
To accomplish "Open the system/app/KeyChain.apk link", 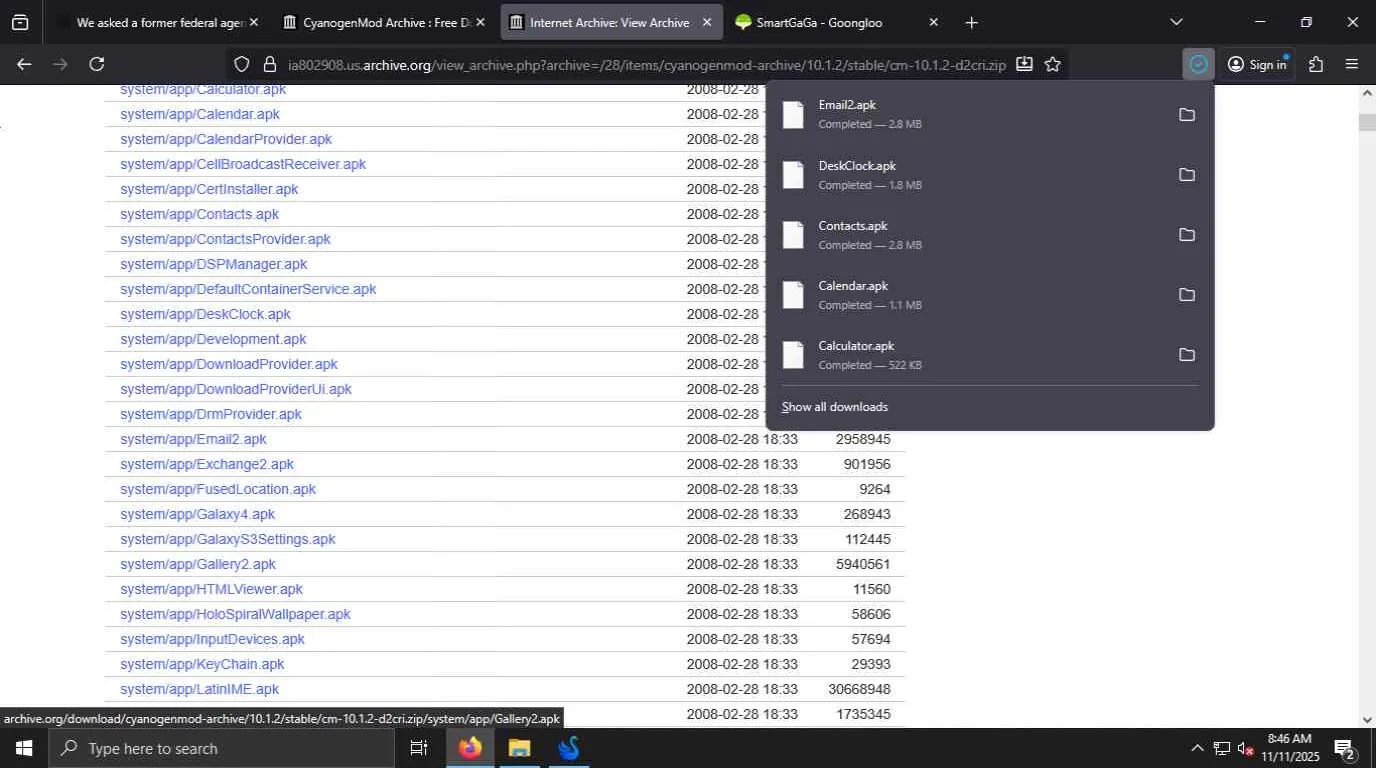I will (202, 664).
